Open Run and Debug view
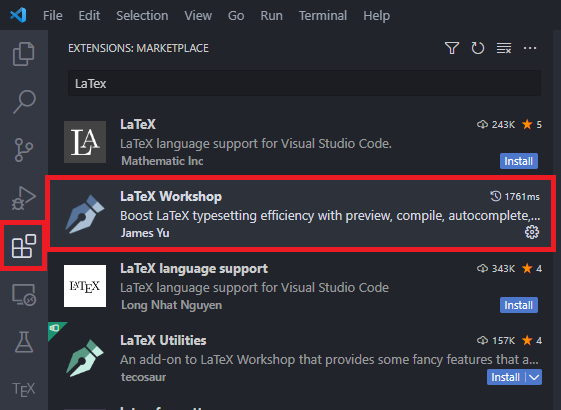 (24, 198)
